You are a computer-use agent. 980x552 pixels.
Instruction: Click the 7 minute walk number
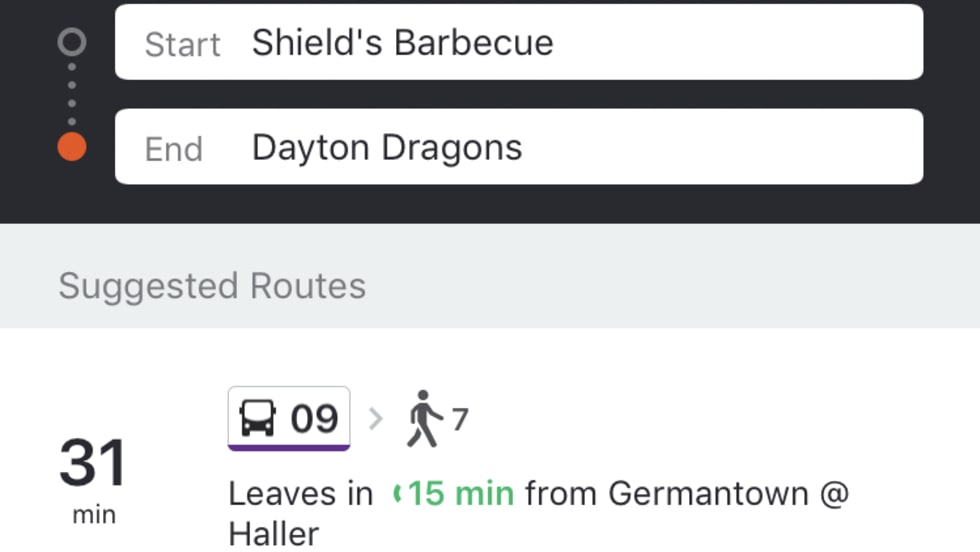click(x=459, y=419)
